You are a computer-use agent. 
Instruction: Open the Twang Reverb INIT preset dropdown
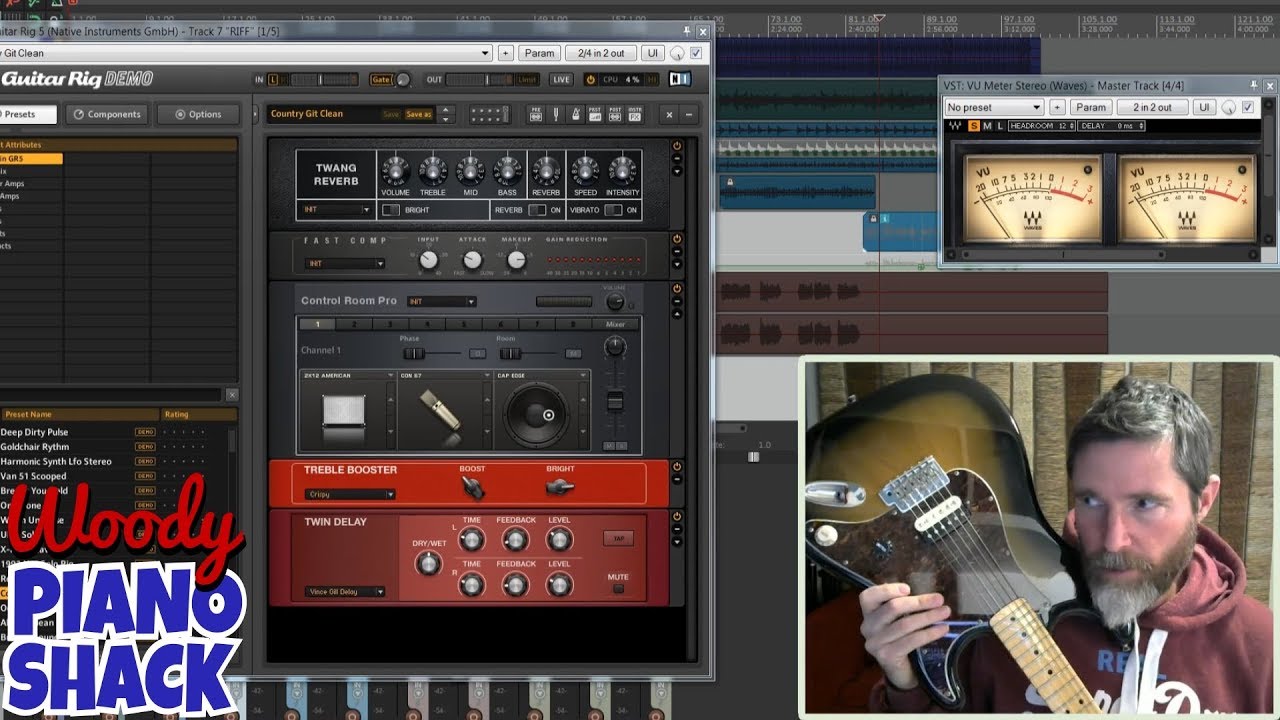pos(339,210)
